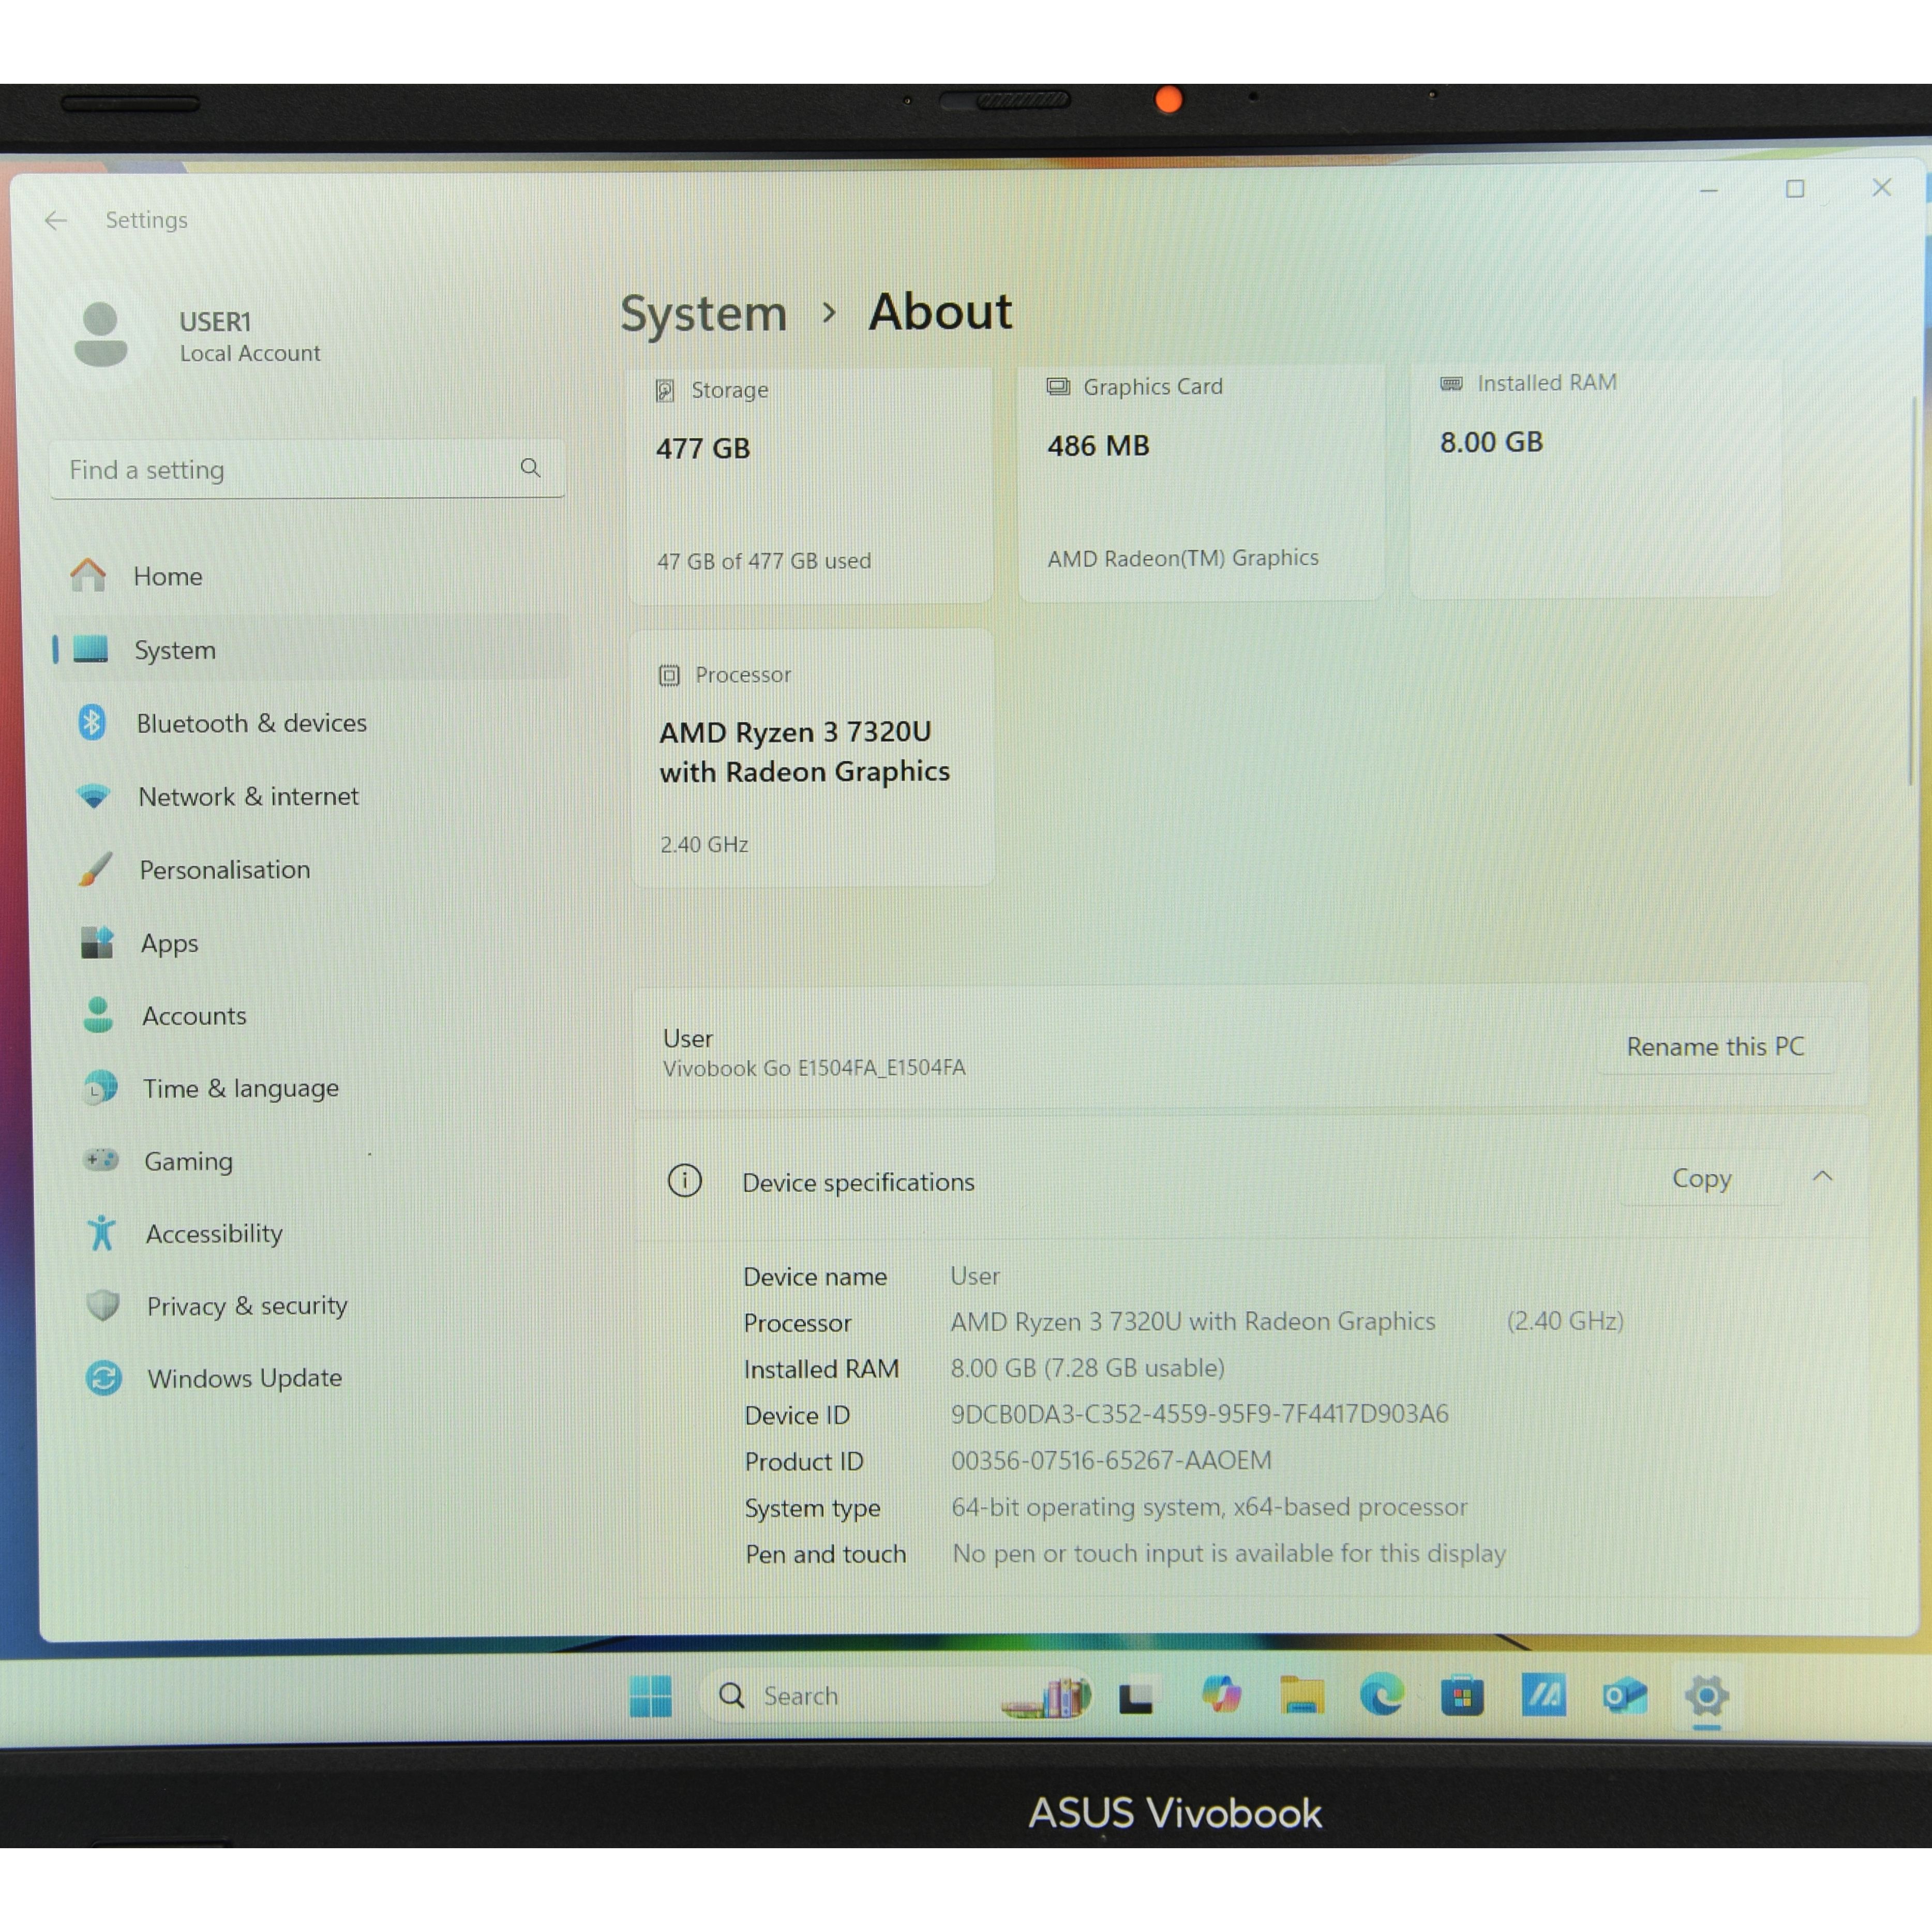Click the Graphics Card 486 MB card
Image resolution: width=1932 pixels, height=1932 pixels.
(1202, 481)
